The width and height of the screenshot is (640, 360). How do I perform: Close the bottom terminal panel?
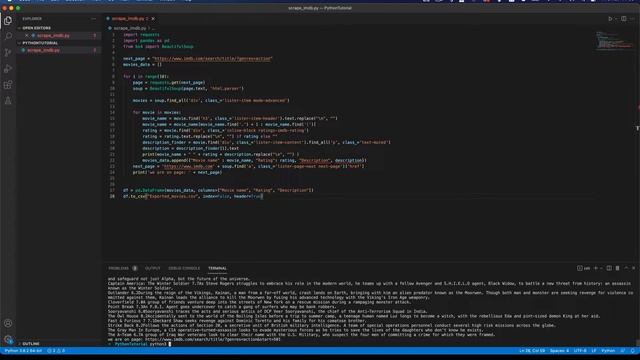pyautogui.click(x=633, y=268)
